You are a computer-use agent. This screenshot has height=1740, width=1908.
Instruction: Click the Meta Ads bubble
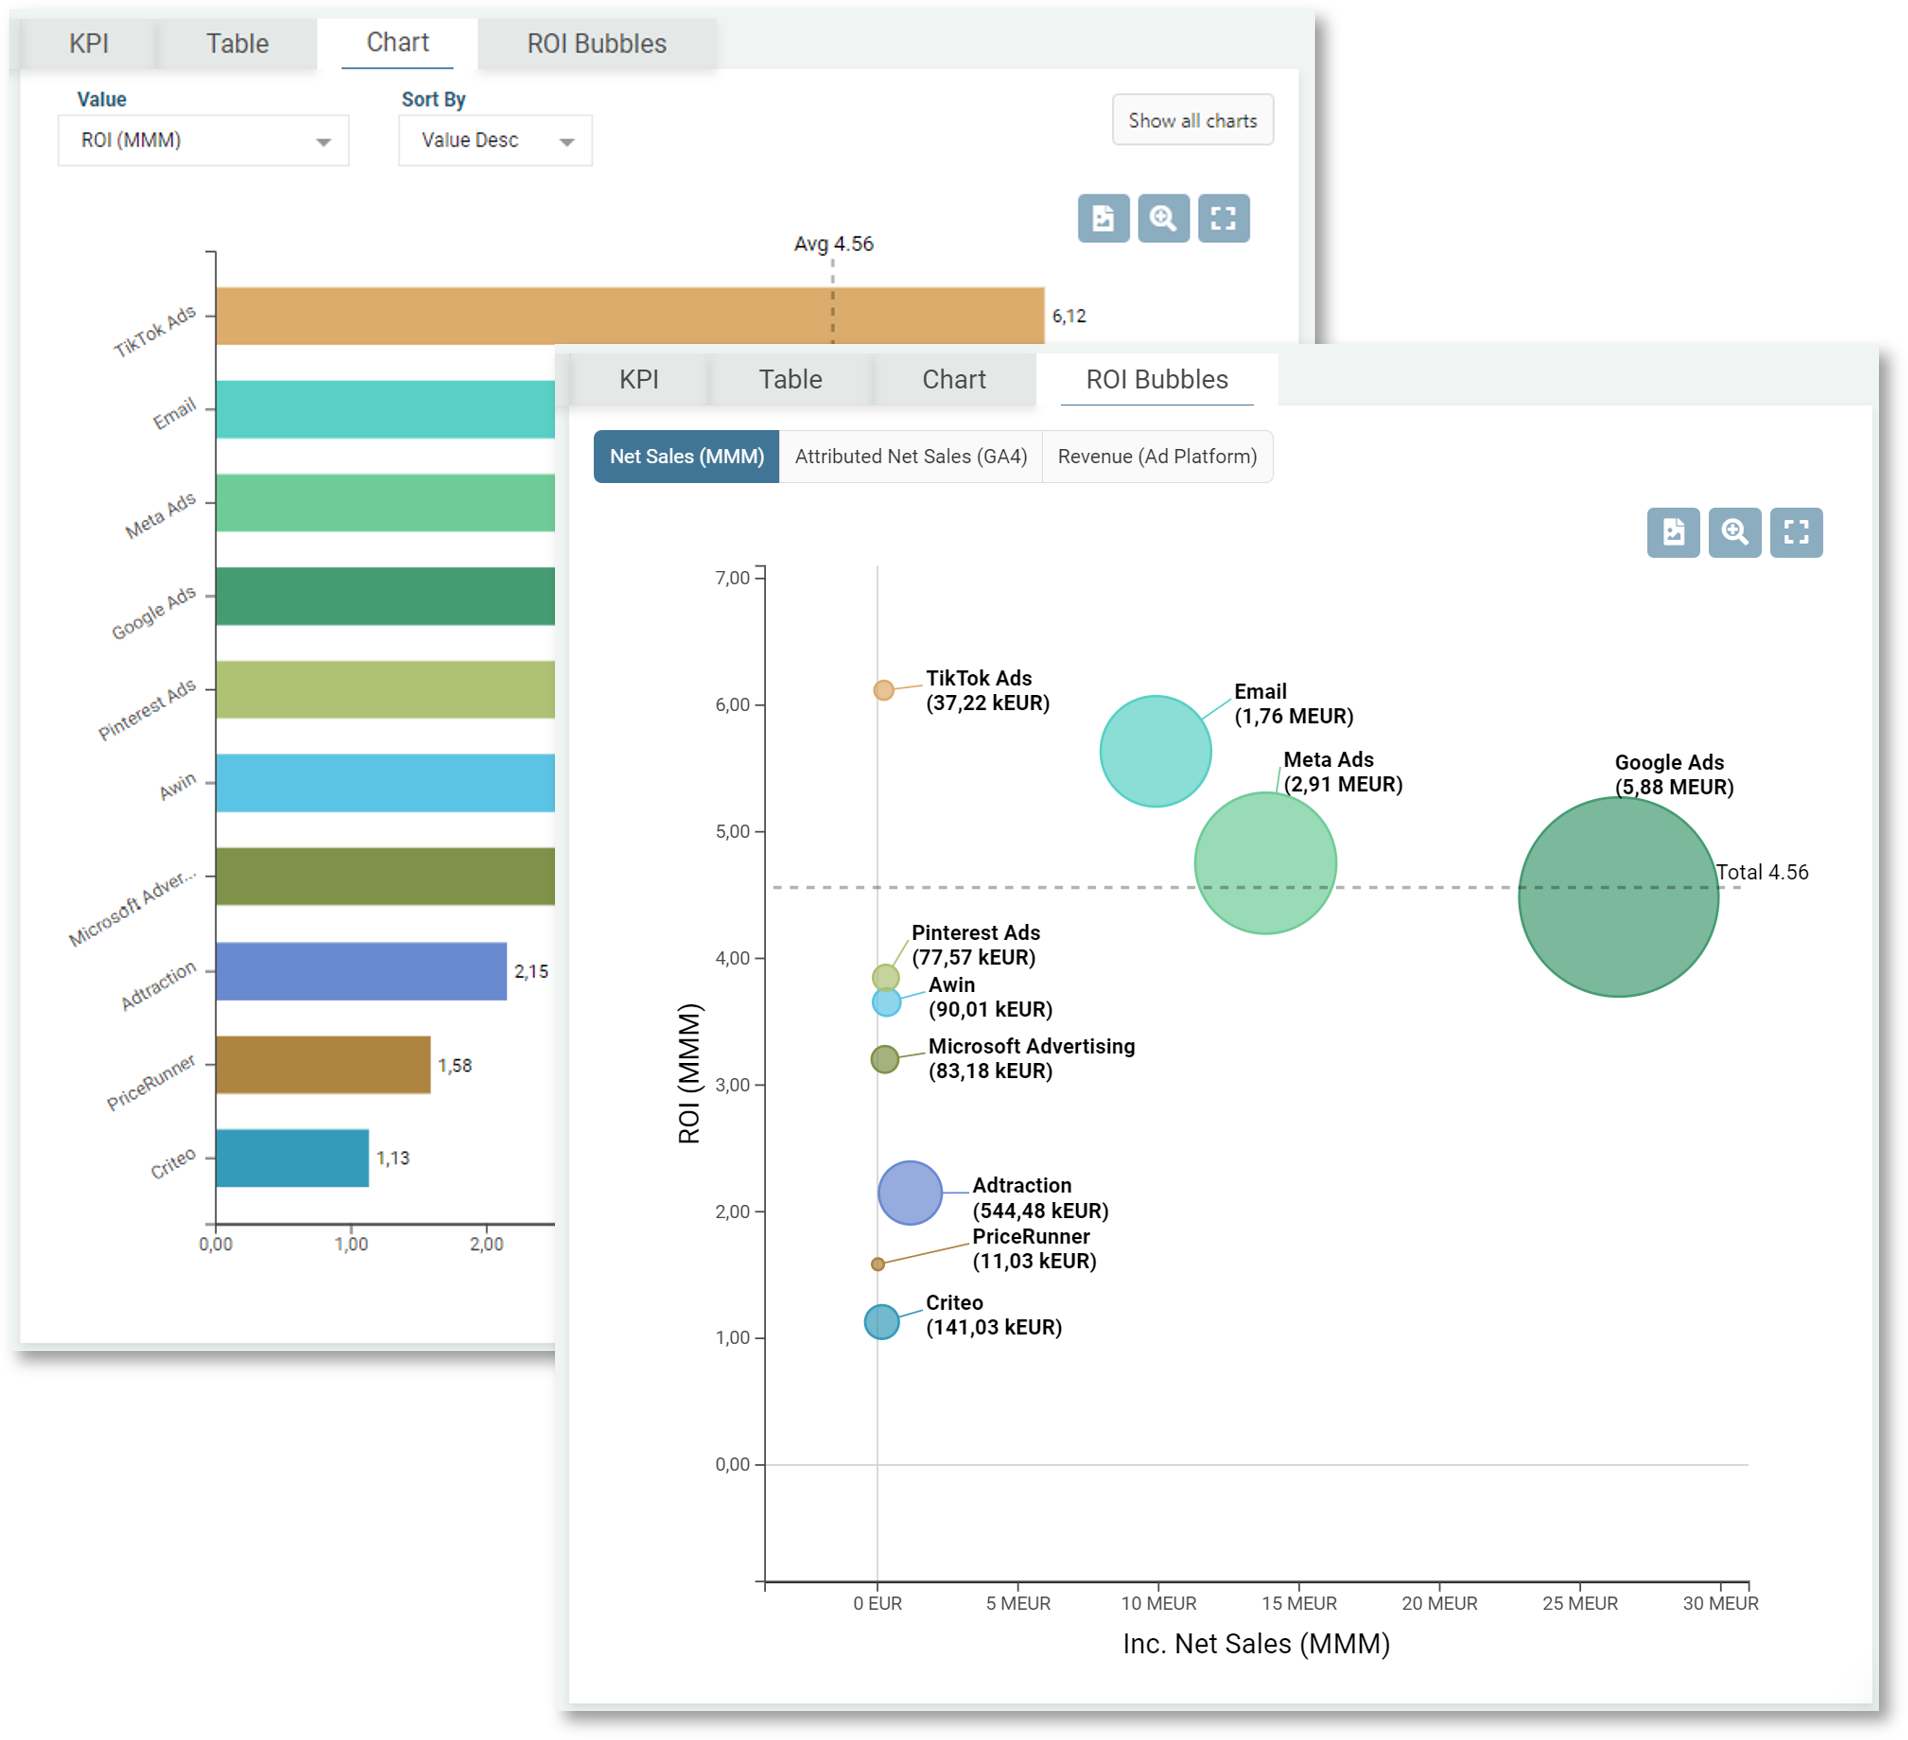click(x=1265, y=863)
